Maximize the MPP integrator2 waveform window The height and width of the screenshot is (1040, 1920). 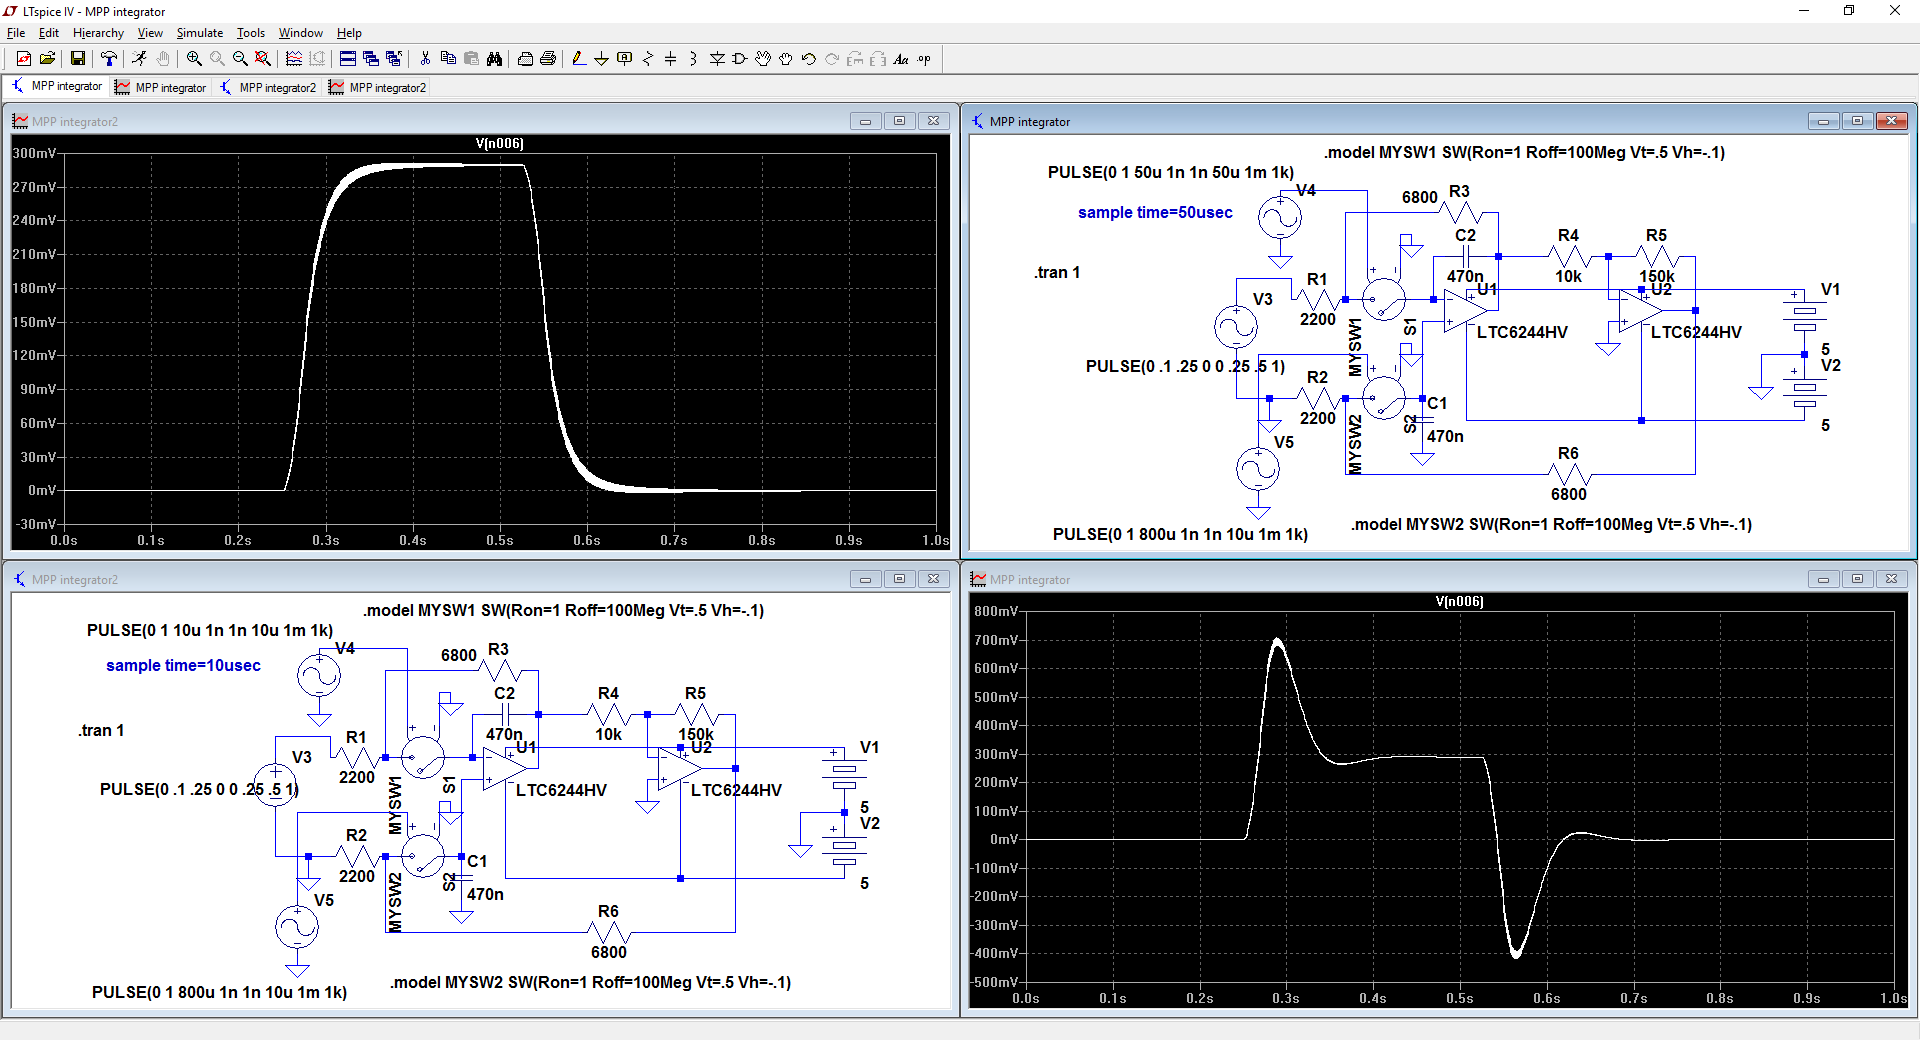[x=899, y=121]
